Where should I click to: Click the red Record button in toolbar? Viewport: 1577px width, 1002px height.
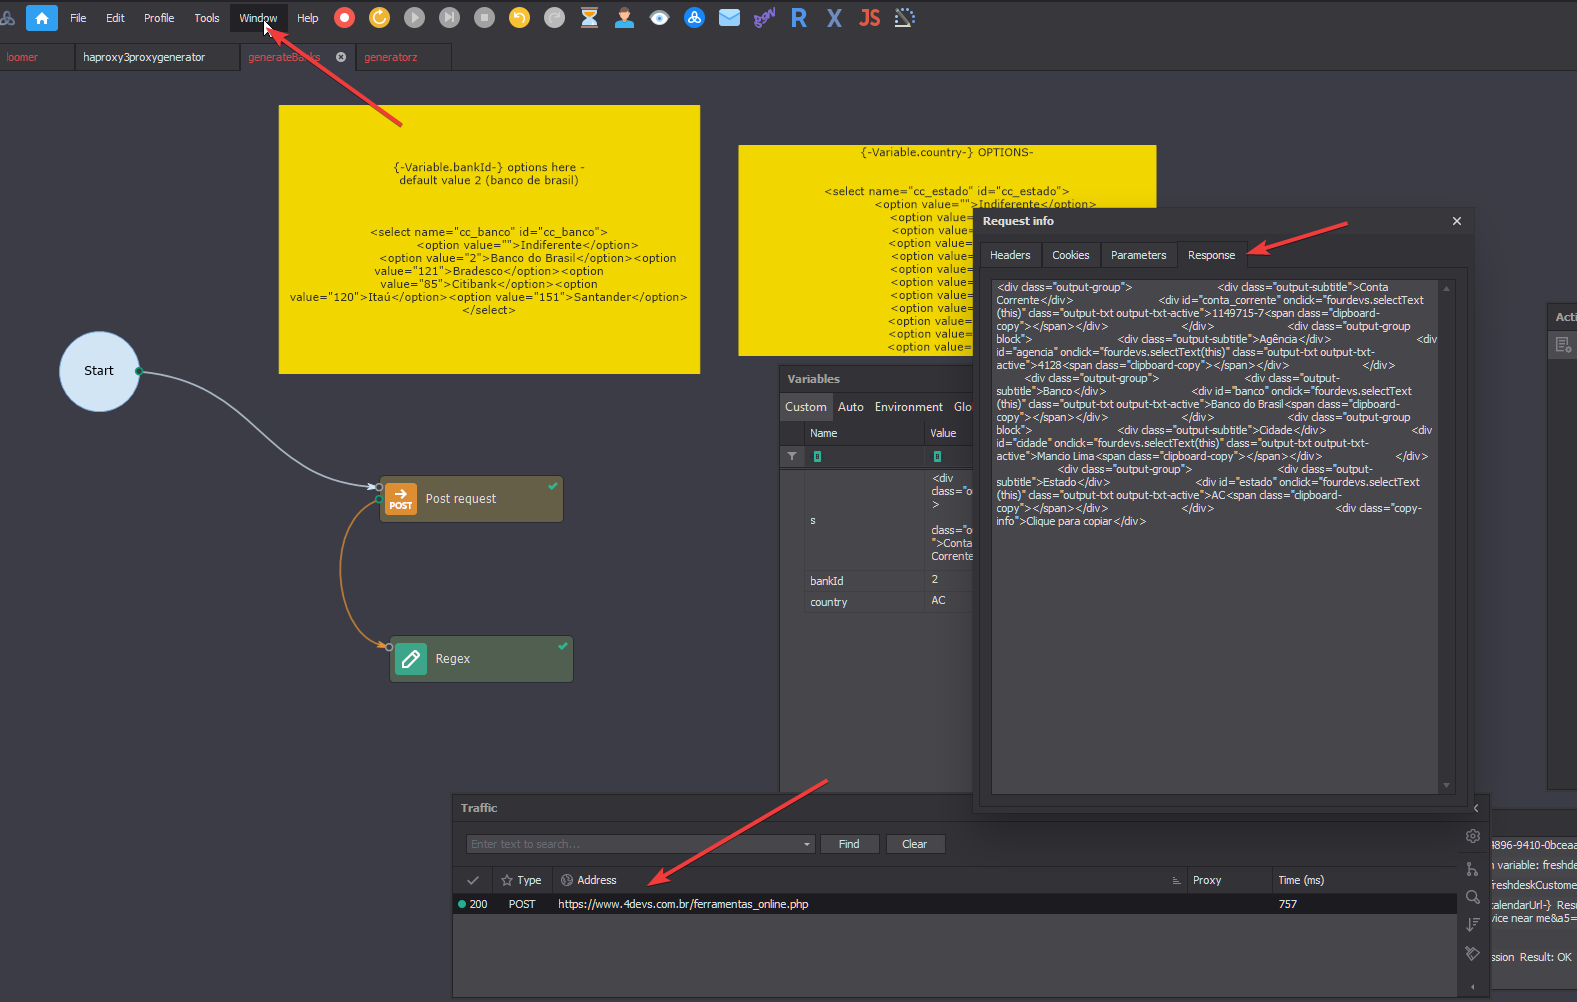[344, 18]
